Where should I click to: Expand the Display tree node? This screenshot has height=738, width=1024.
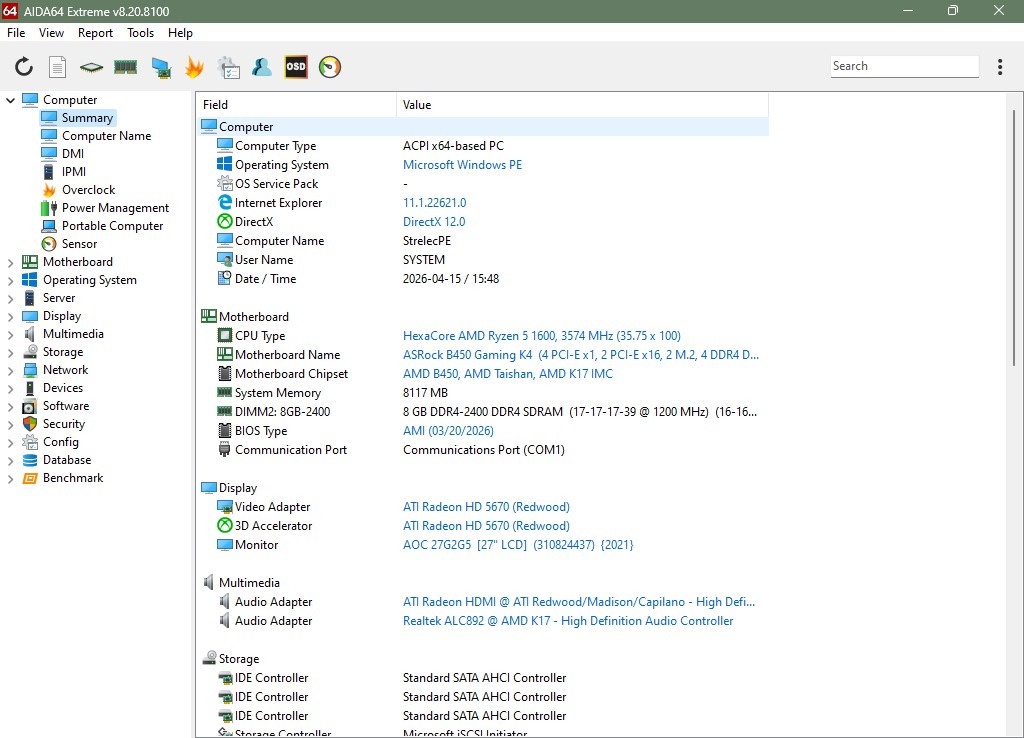[x=10, y=316]
